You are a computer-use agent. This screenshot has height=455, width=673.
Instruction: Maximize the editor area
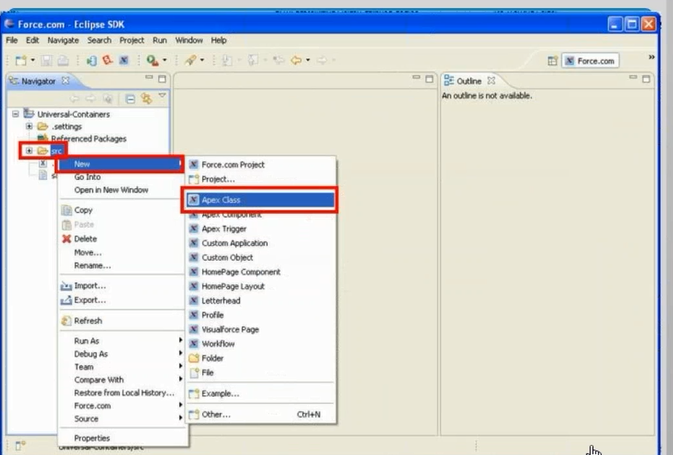(429, 79)
